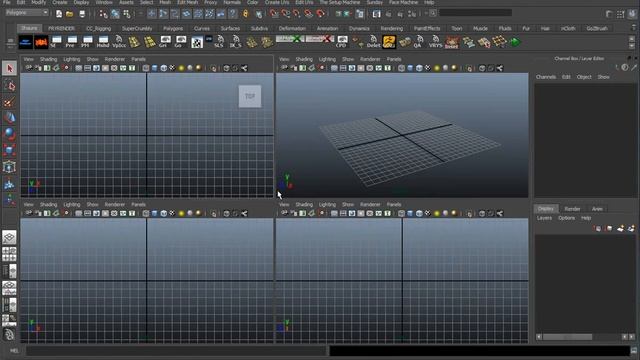Open the script editor icon beside command line
The height and width of the screenshot is (360, 640).
coord(634,351)
